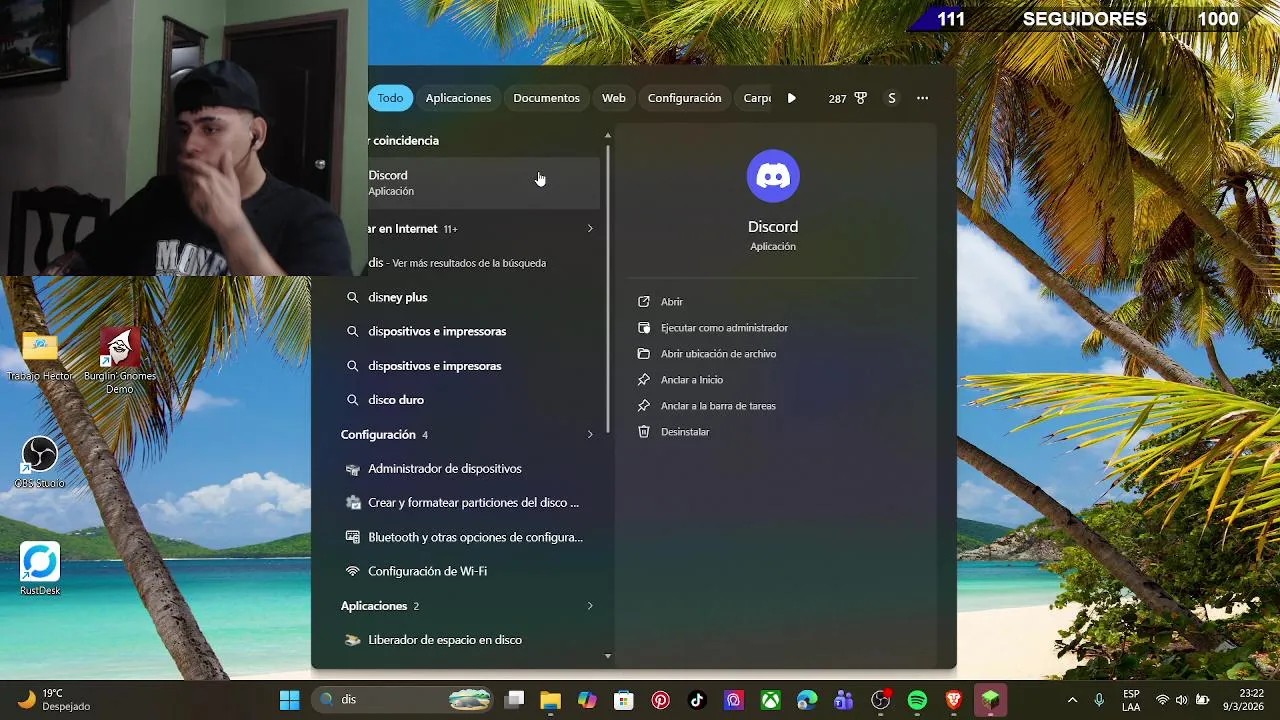Screen dimensions: 1280x720
Task: Switch to the Web filter tab
Action: (x=614, y=98)
